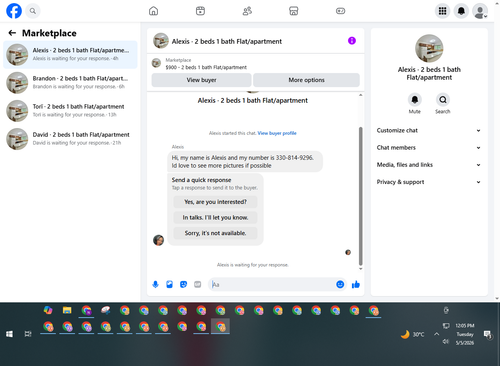Open the Windows notification center icon
Screen dimensions: 500x366
(x=488, y=334)
